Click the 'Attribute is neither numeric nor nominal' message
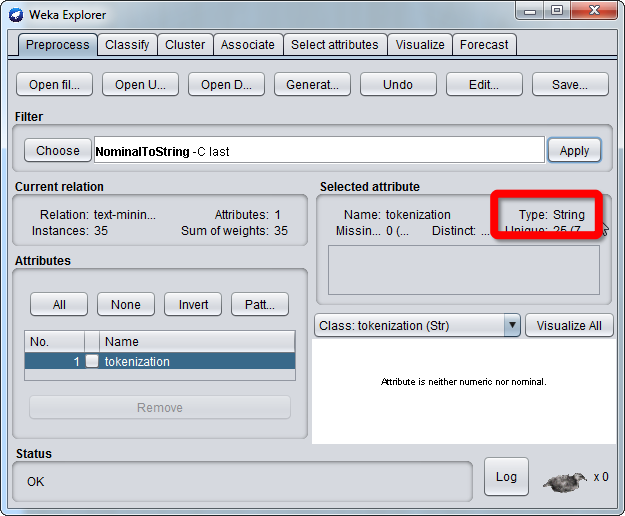The width and height of the screenshot is (625, 516). coord(464,382)
